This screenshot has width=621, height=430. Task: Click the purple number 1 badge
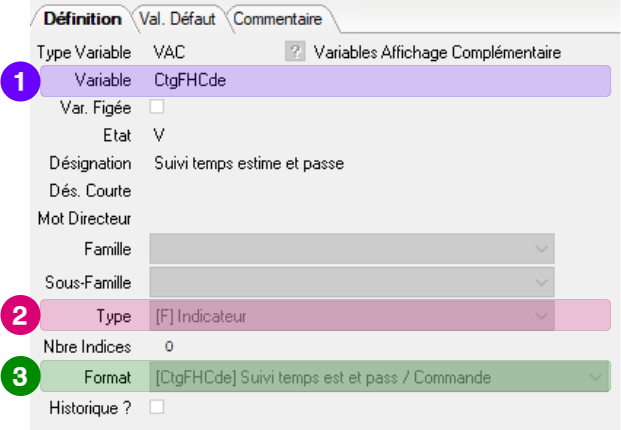tap(18, 80)
